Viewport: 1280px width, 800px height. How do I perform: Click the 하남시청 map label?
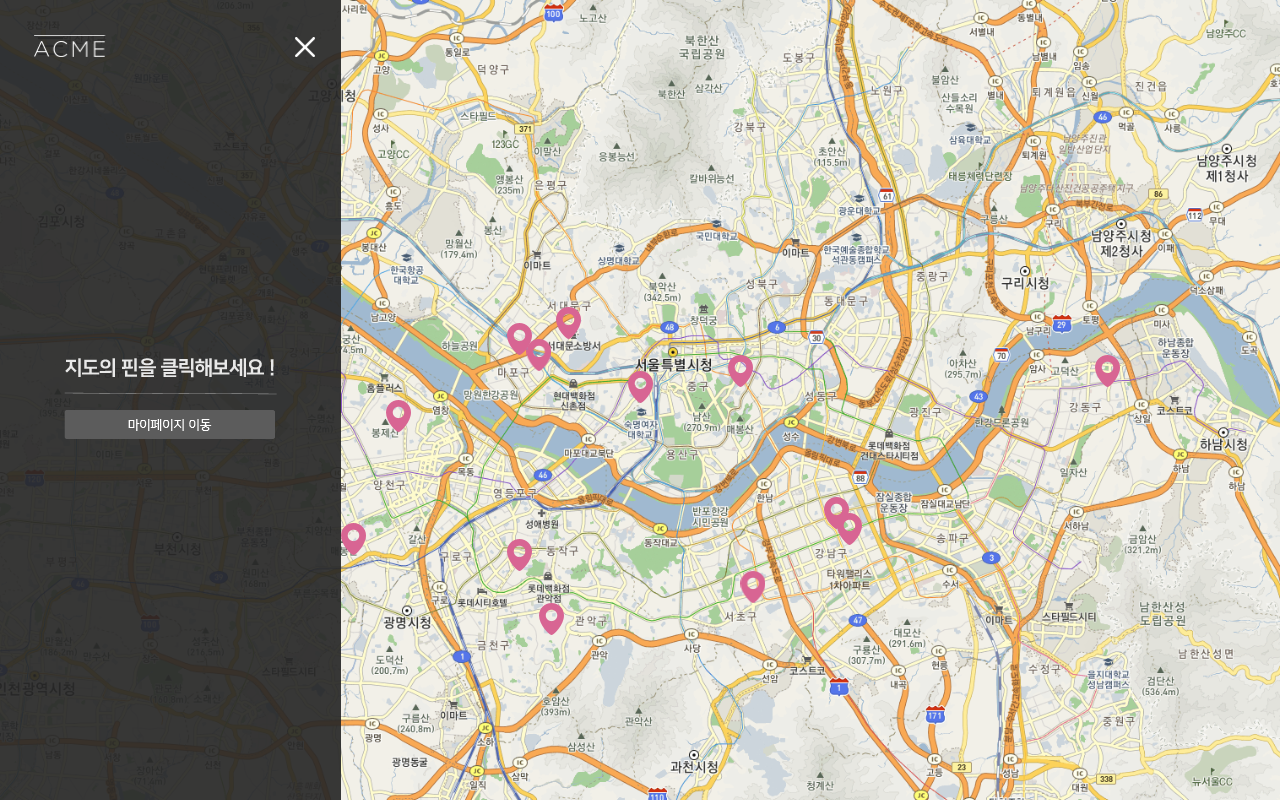tap(1223, 444)
